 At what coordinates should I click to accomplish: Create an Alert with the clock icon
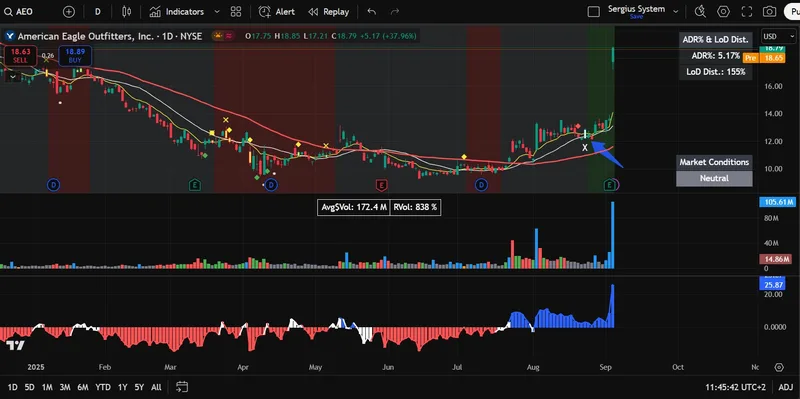[277, 11]
